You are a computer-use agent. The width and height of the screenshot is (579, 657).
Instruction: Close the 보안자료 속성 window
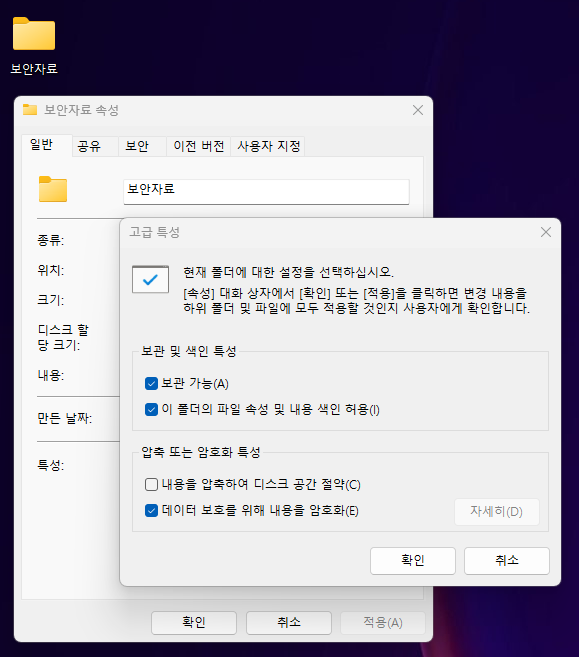(x=418, y=110)
